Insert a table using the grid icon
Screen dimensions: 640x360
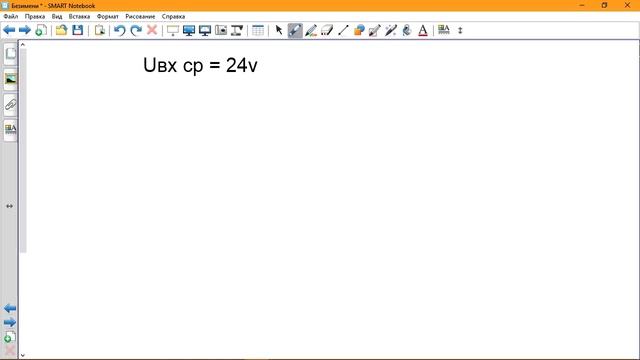click(x=258, y=30)
